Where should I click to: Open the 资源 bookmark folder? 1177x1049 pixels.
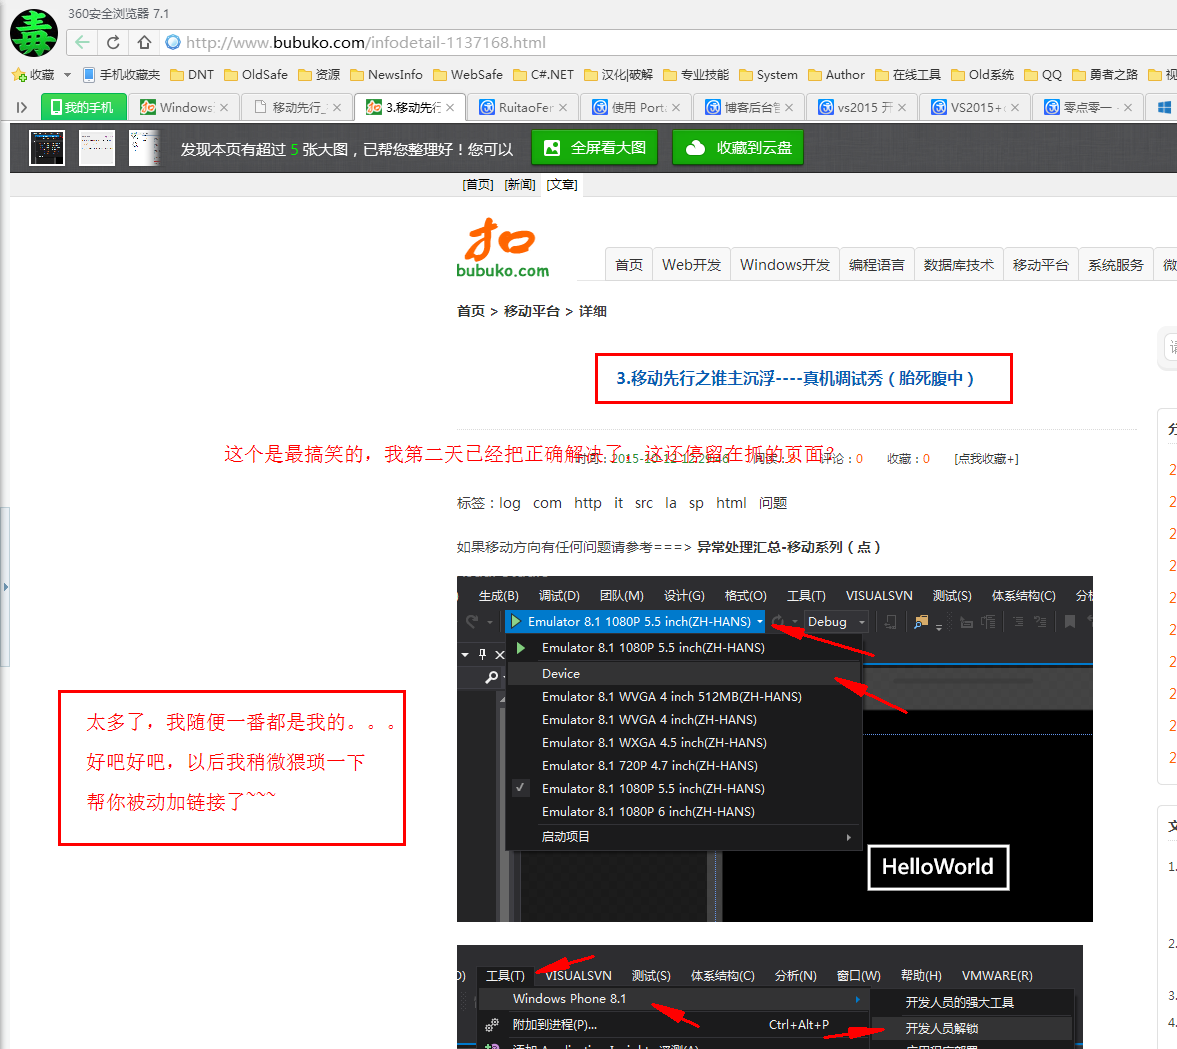319,75
